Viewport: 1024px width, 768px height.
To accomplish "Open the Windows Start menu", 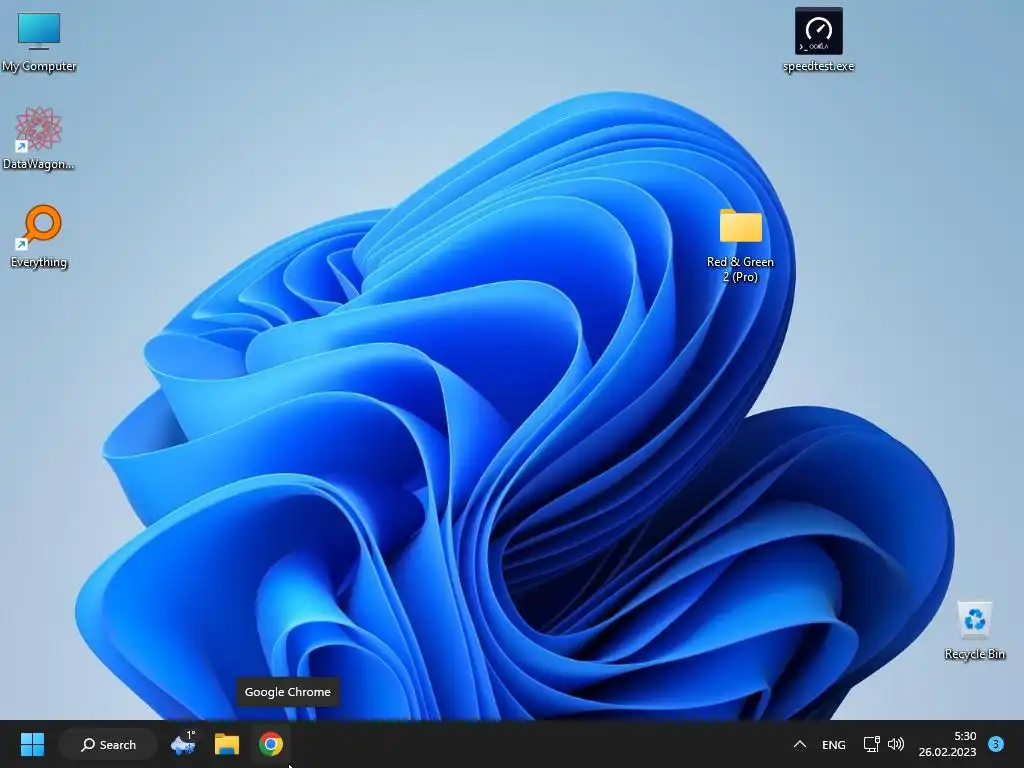I will [x=32, y=744].
